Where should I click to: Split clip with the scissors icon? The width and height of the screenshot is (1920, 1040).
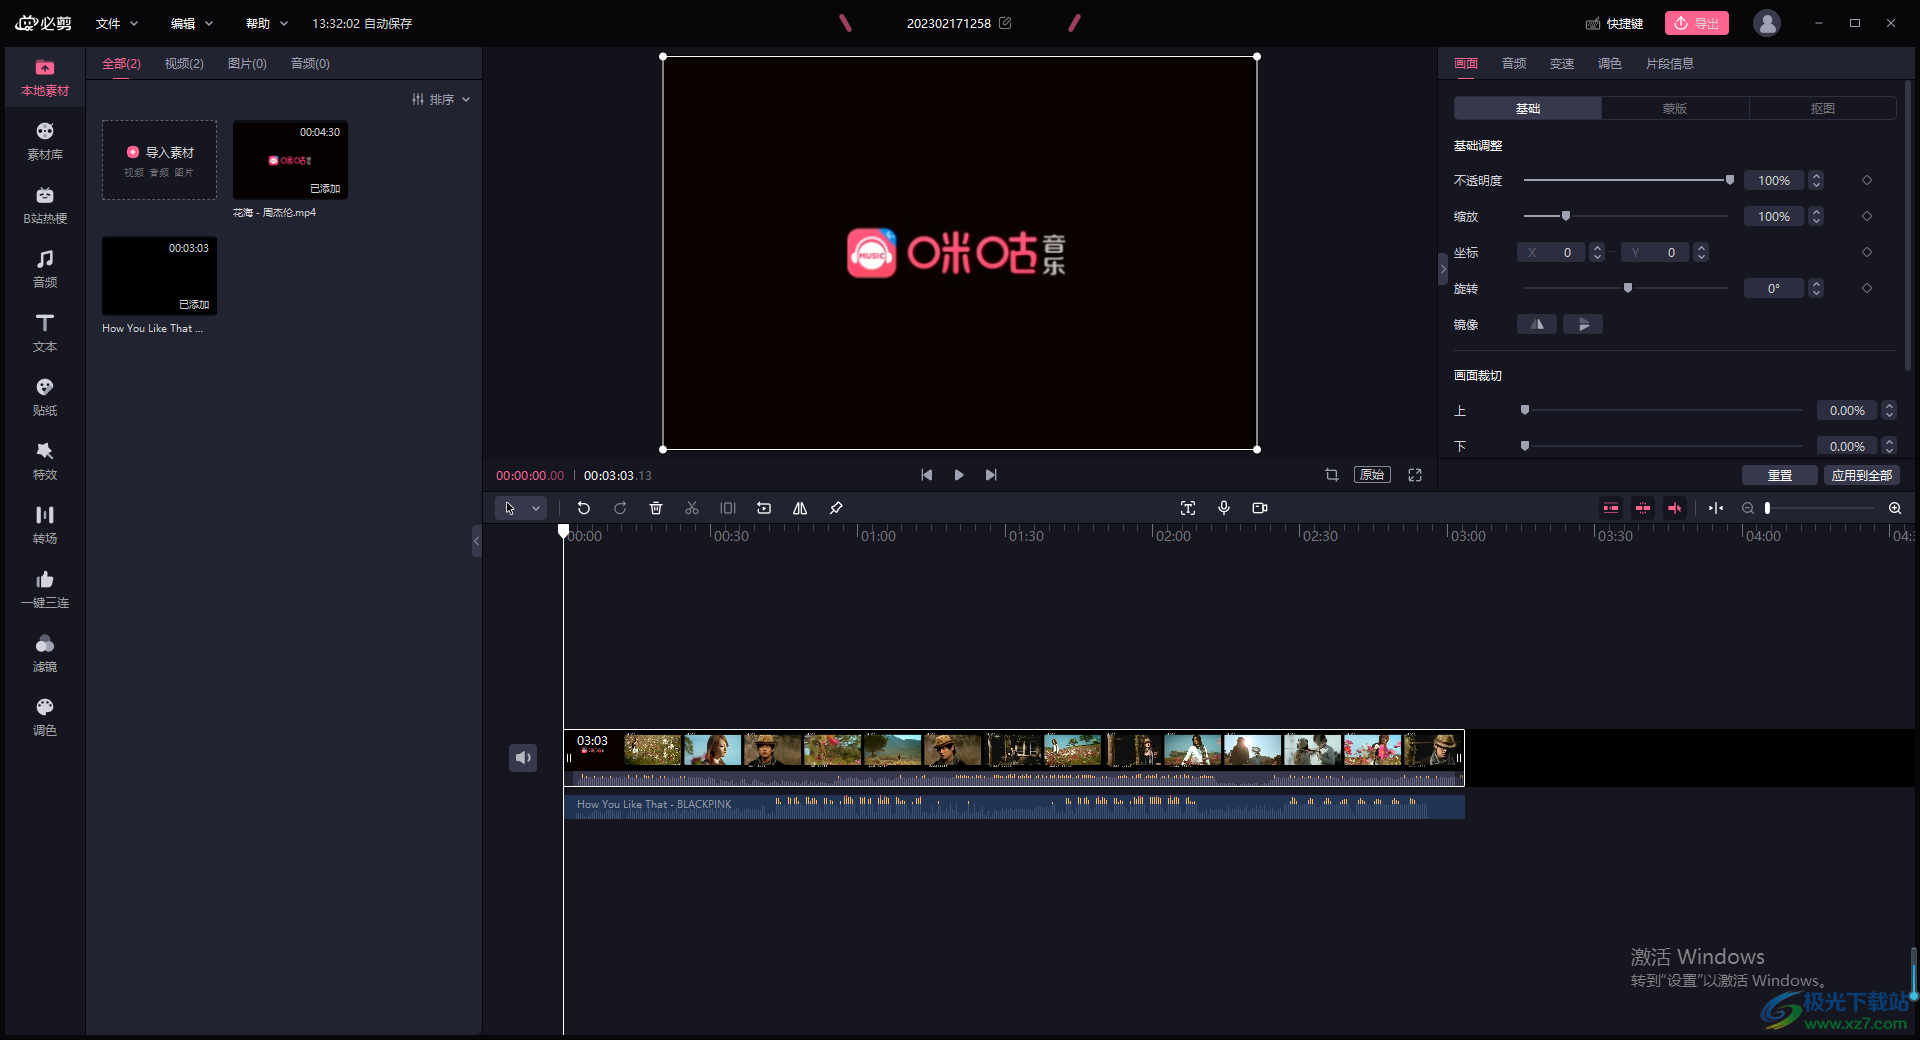tap(692, 508)
